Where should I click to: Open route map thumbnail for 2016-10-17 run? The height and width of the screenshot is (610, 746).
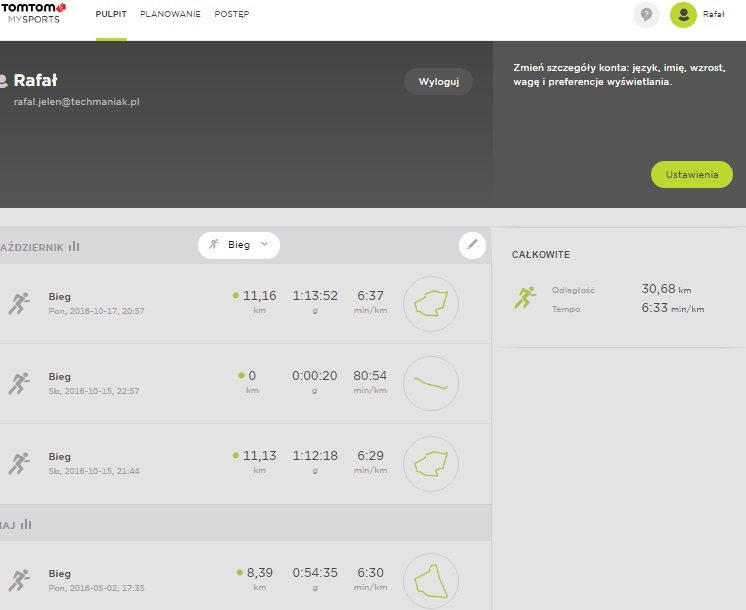(430, 304)
